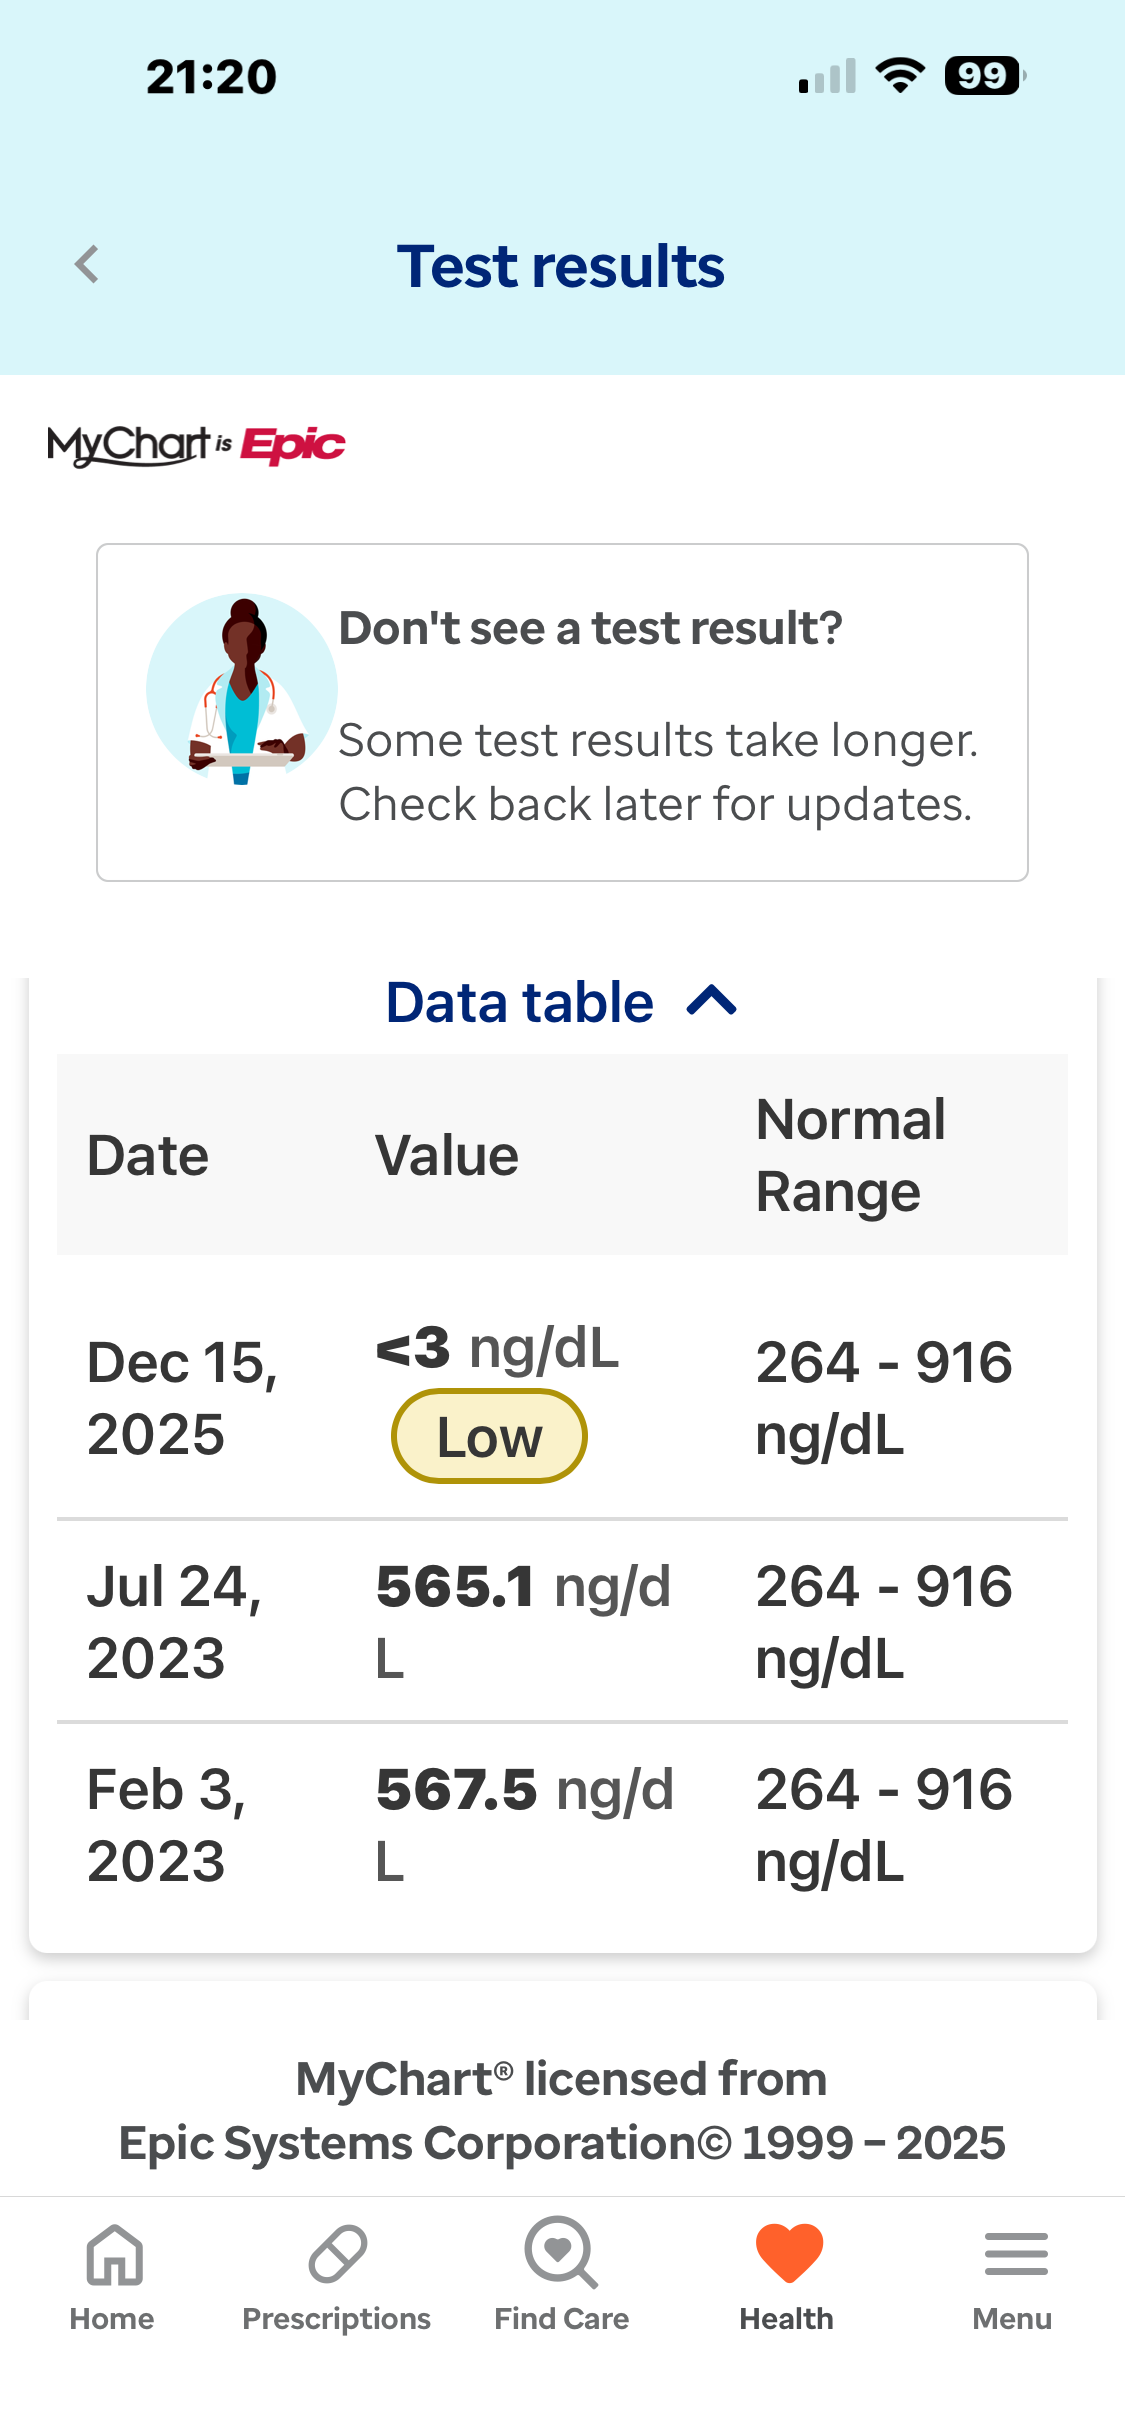
Task: Collapse the Data table section
Action: [x=520, y=1003]
